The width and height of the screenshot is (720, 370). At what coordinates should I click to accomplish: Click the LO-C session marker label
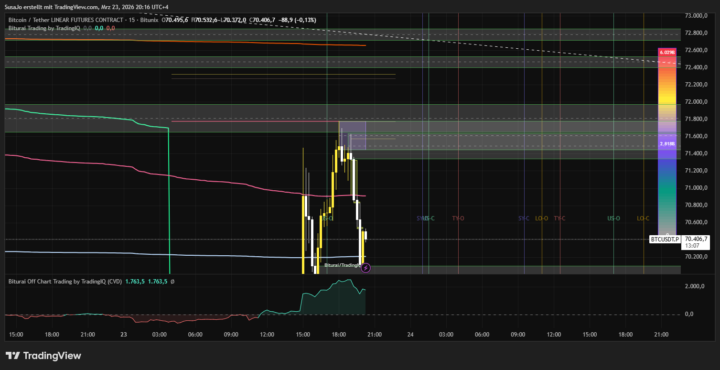point(643,219)
